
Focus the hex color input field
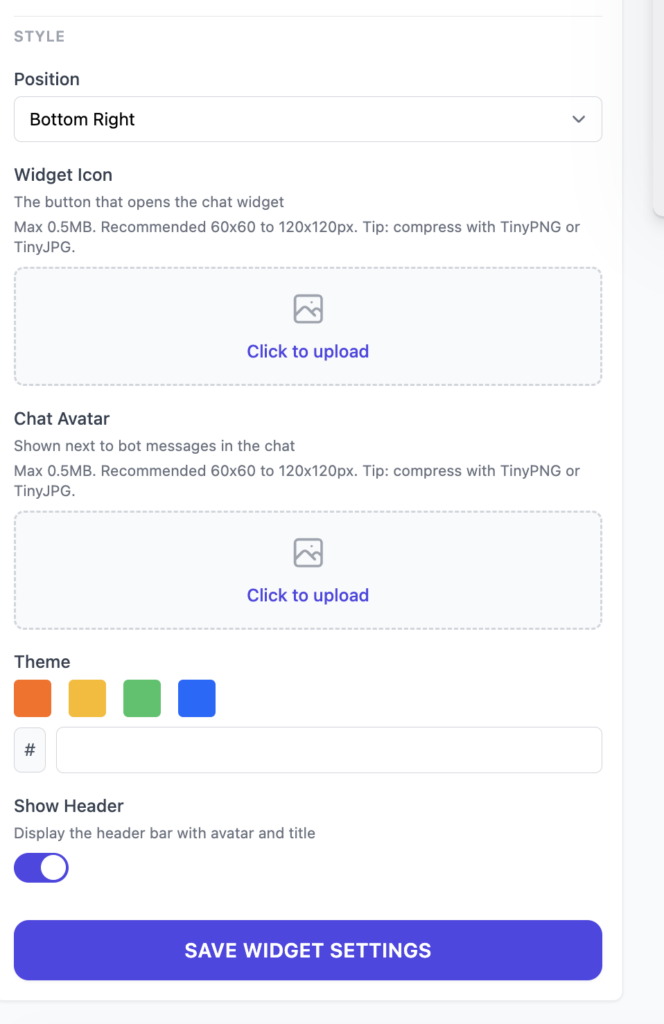329,750
